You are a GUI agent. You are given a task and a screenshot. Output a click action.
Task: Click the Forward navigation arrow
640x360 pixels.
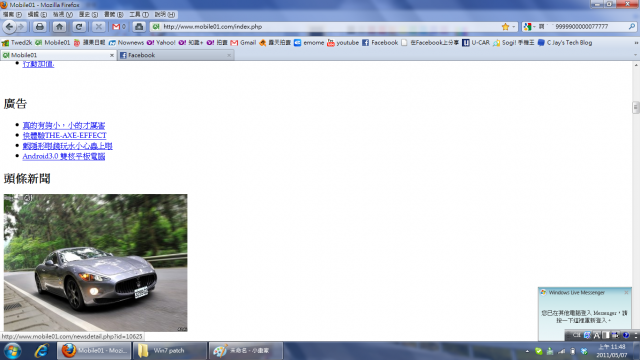[21, 27]
